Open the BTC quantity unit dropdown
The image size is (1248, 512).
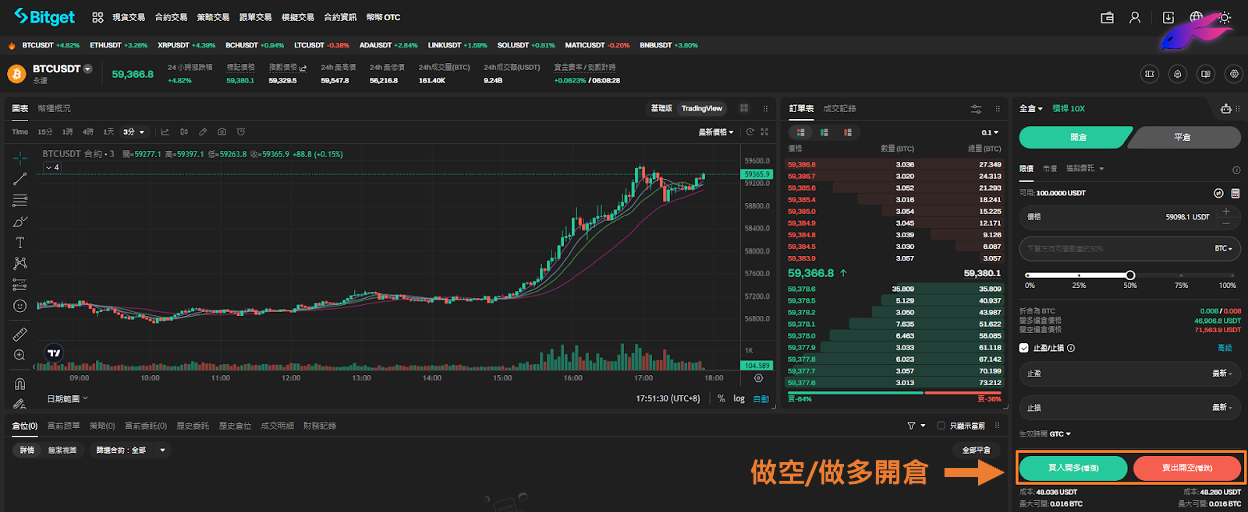point(1225,247)
